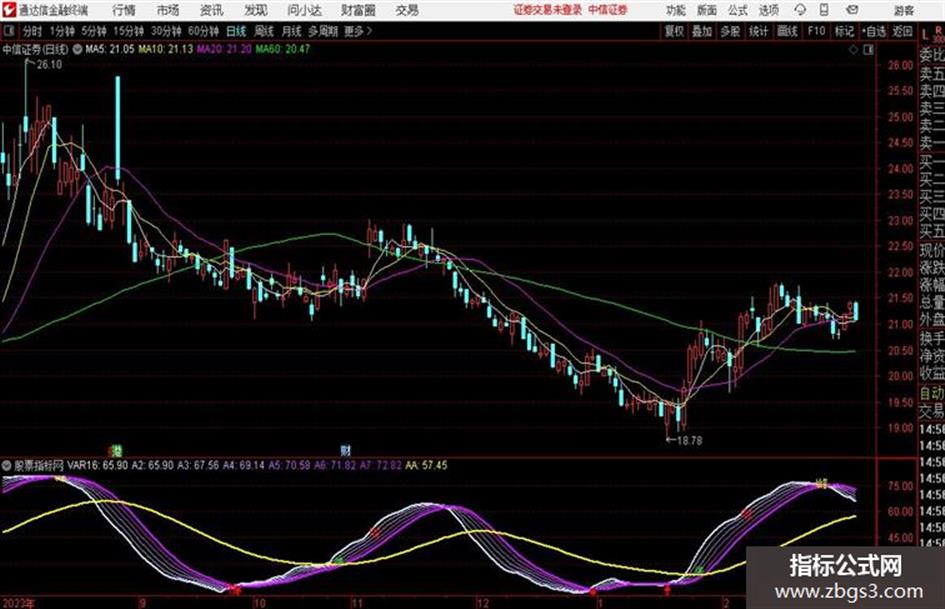The height and width of the screenshot is (609, 945).
Task: Switch to the 30分钟 period tab
Action: 166,31
